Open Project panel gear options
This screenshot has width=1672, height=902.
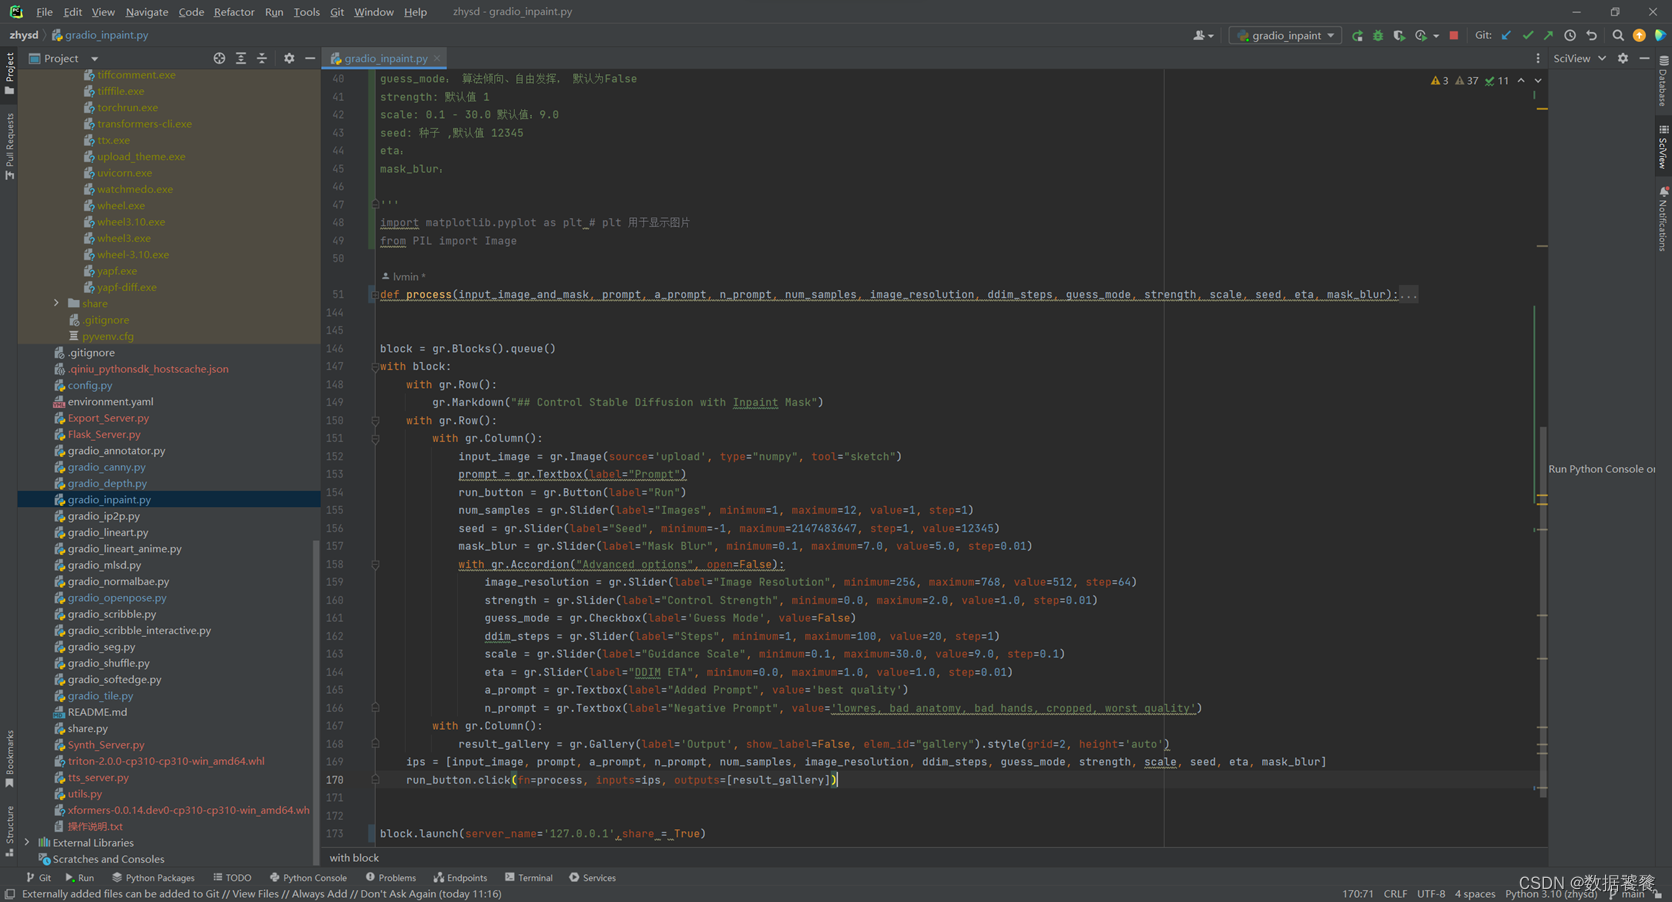tap(289, 59)
